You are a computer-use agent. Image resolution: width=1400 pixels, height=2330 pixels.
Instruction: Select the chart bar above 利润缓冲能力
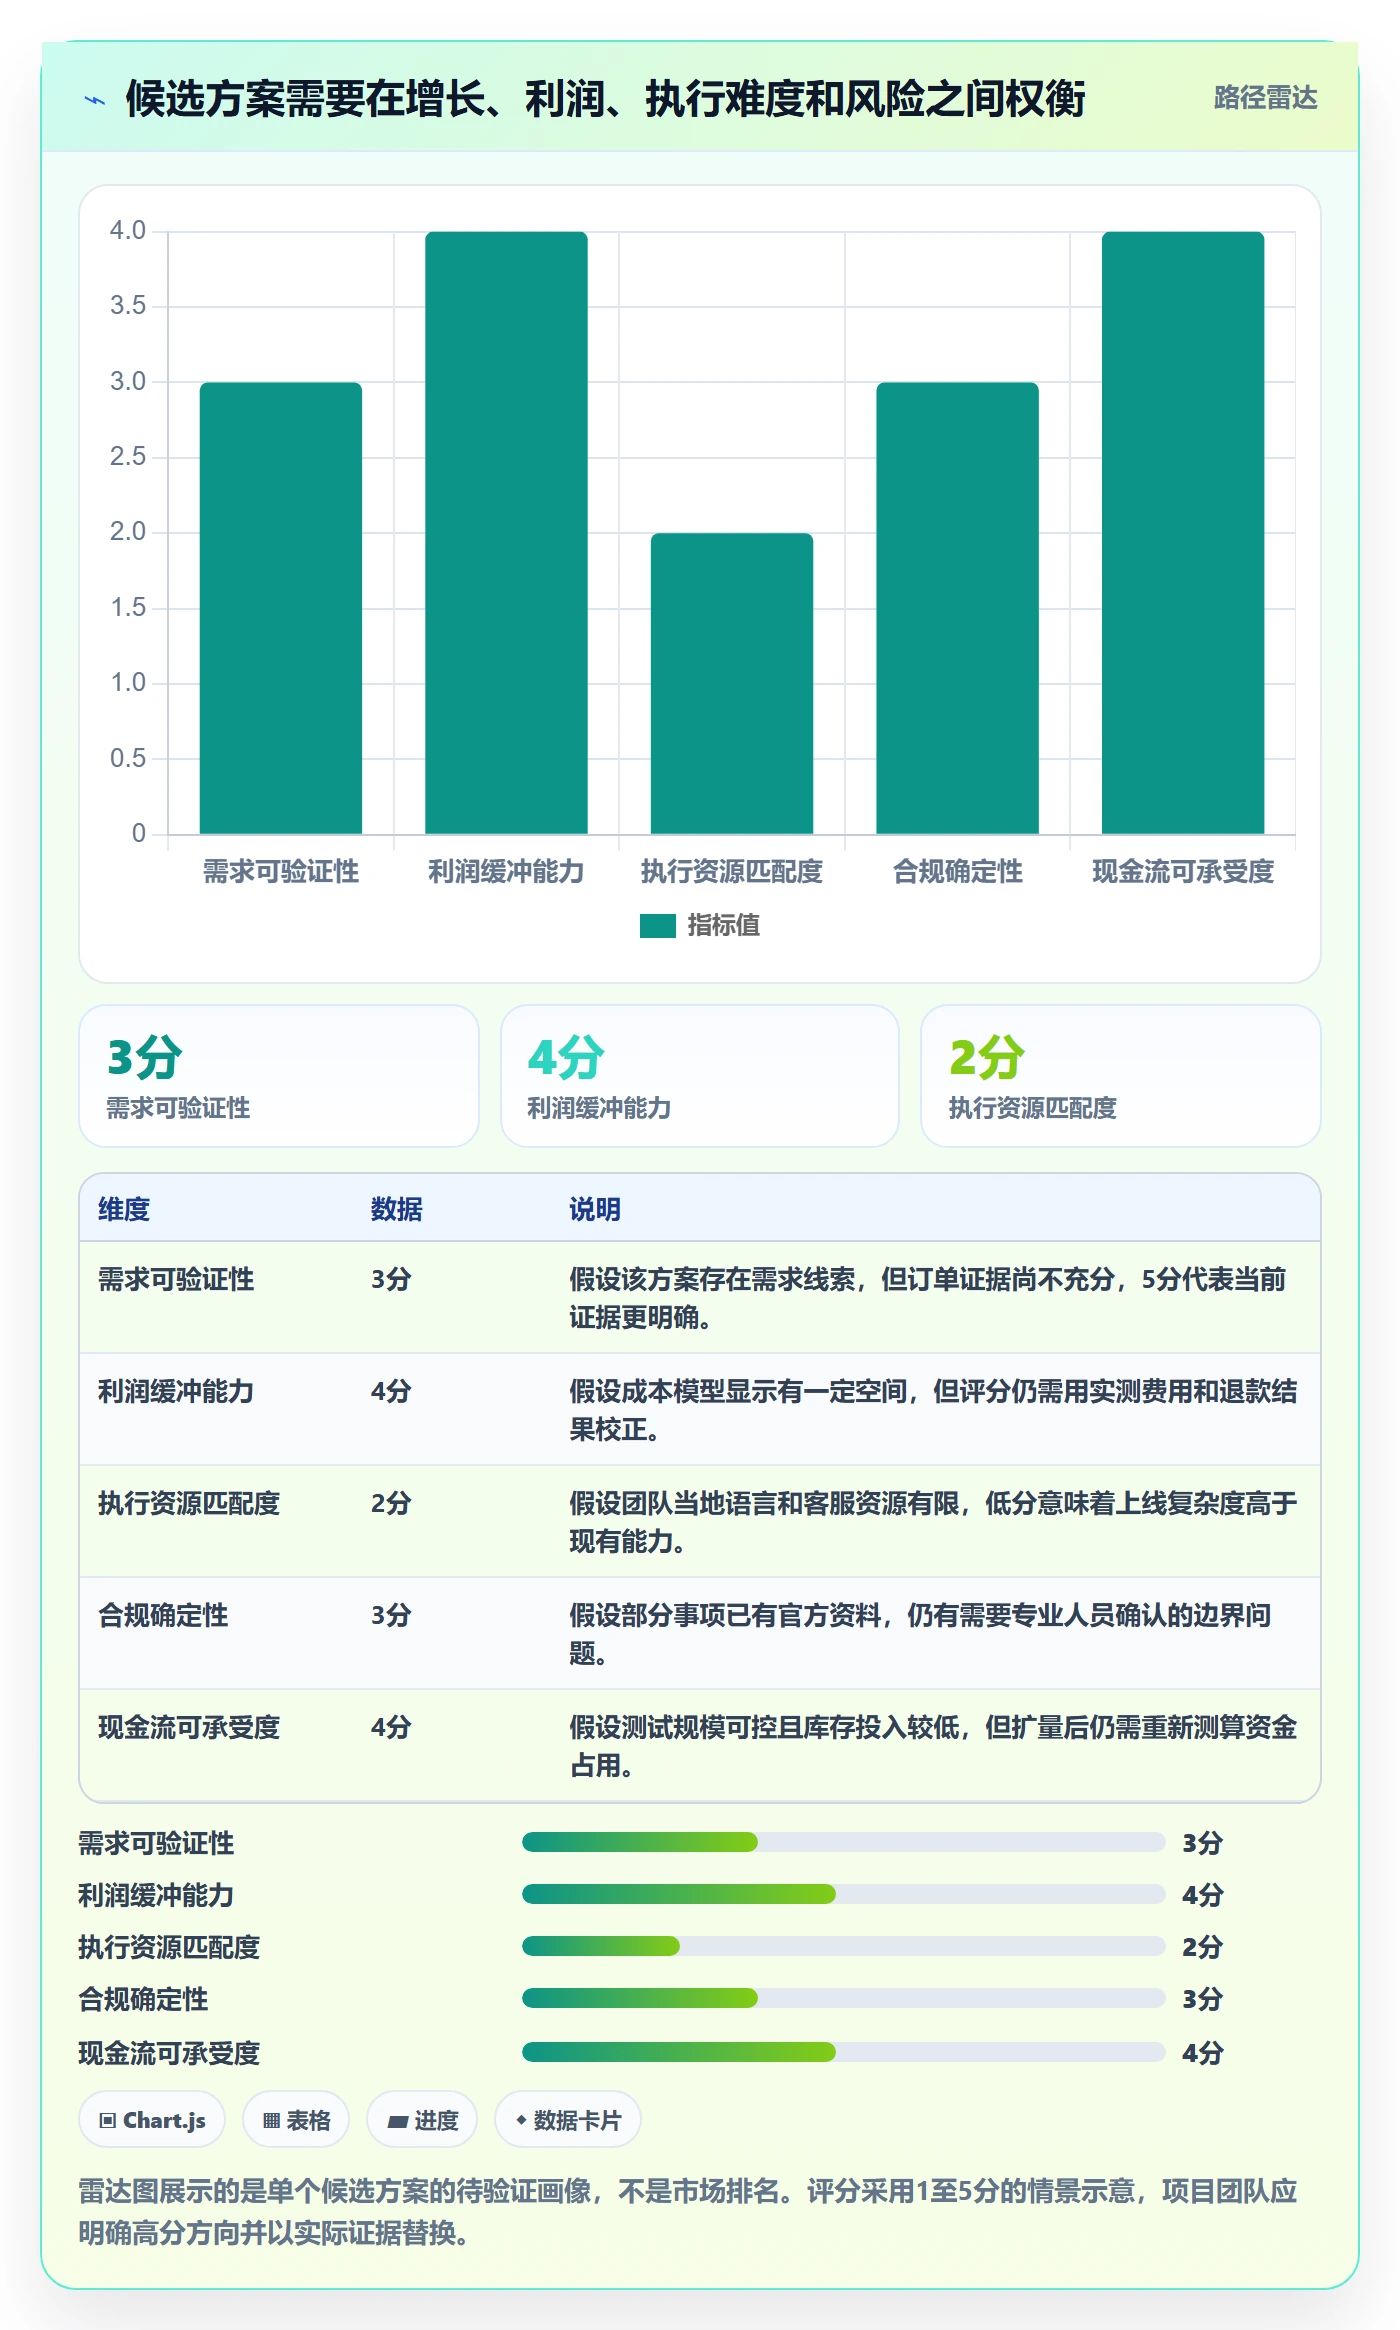[x=506, y=533]
